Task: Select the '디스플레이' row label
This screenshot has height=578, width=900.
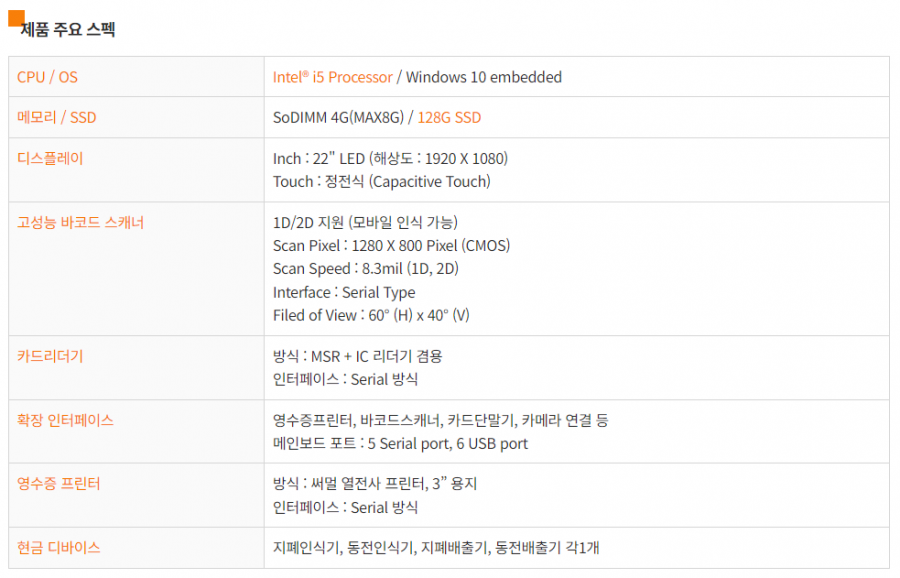Action: (51, 158)
